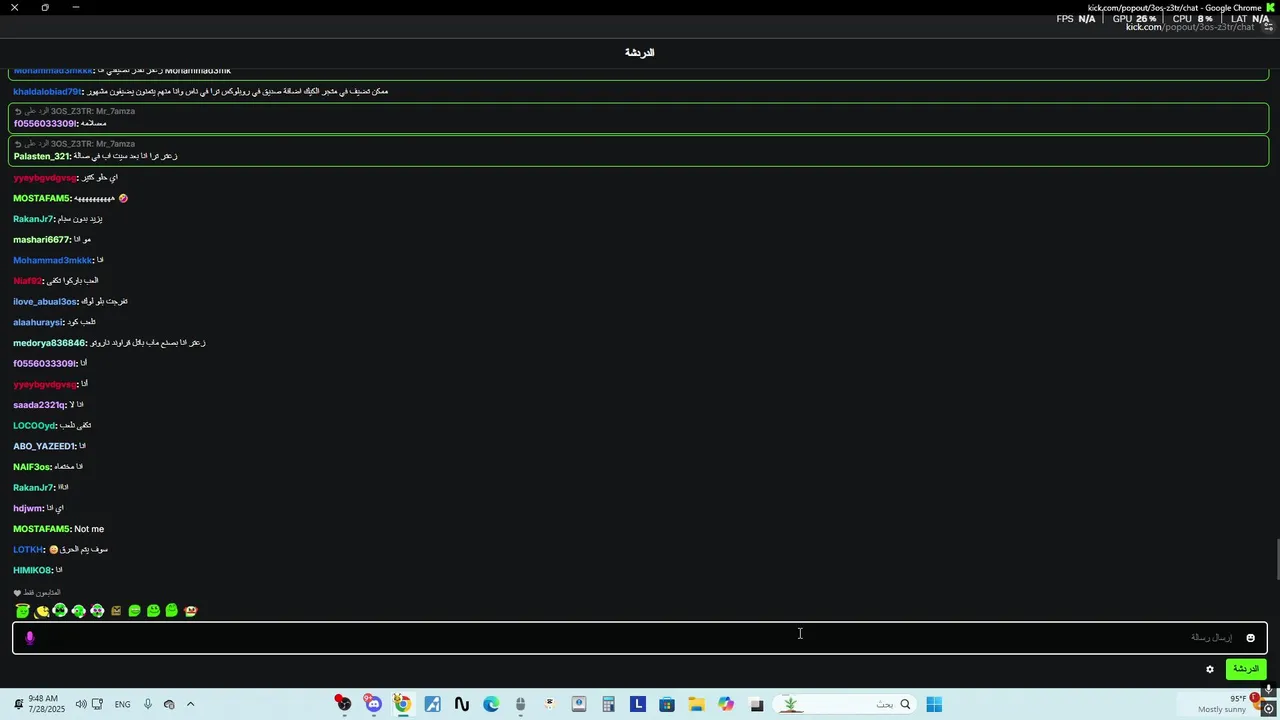Image resolution: width=1280 pixels, height=720 pixels.
Task: Click the network display icon in tray
Action: 97,704
